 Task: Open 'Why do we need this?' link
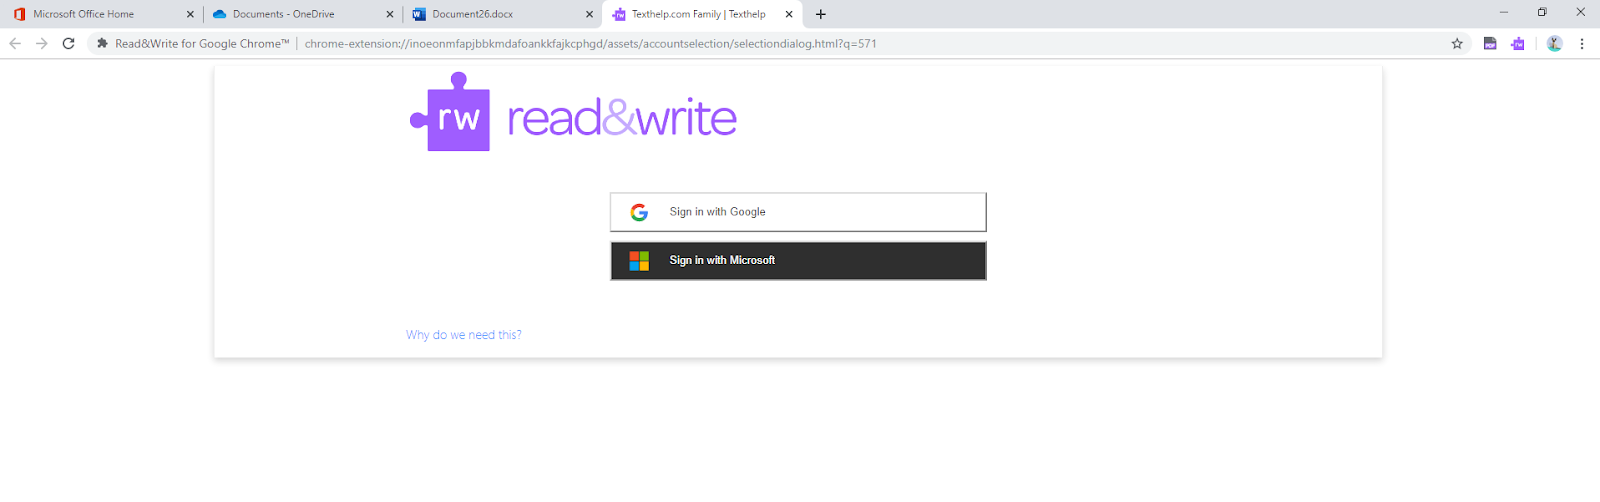(463, 335)
